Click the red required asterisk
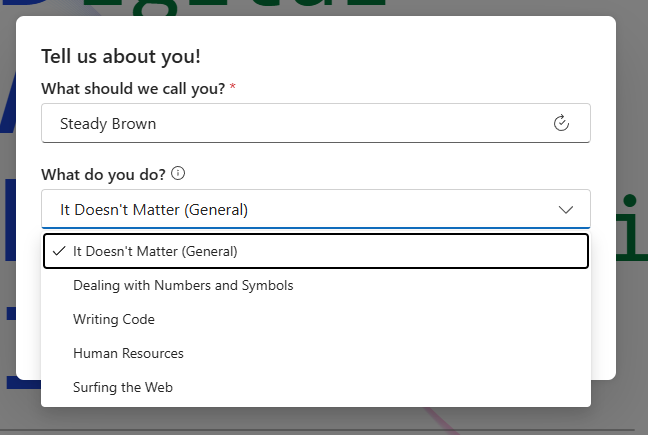 pyautogui.click(x=233, y=86)
